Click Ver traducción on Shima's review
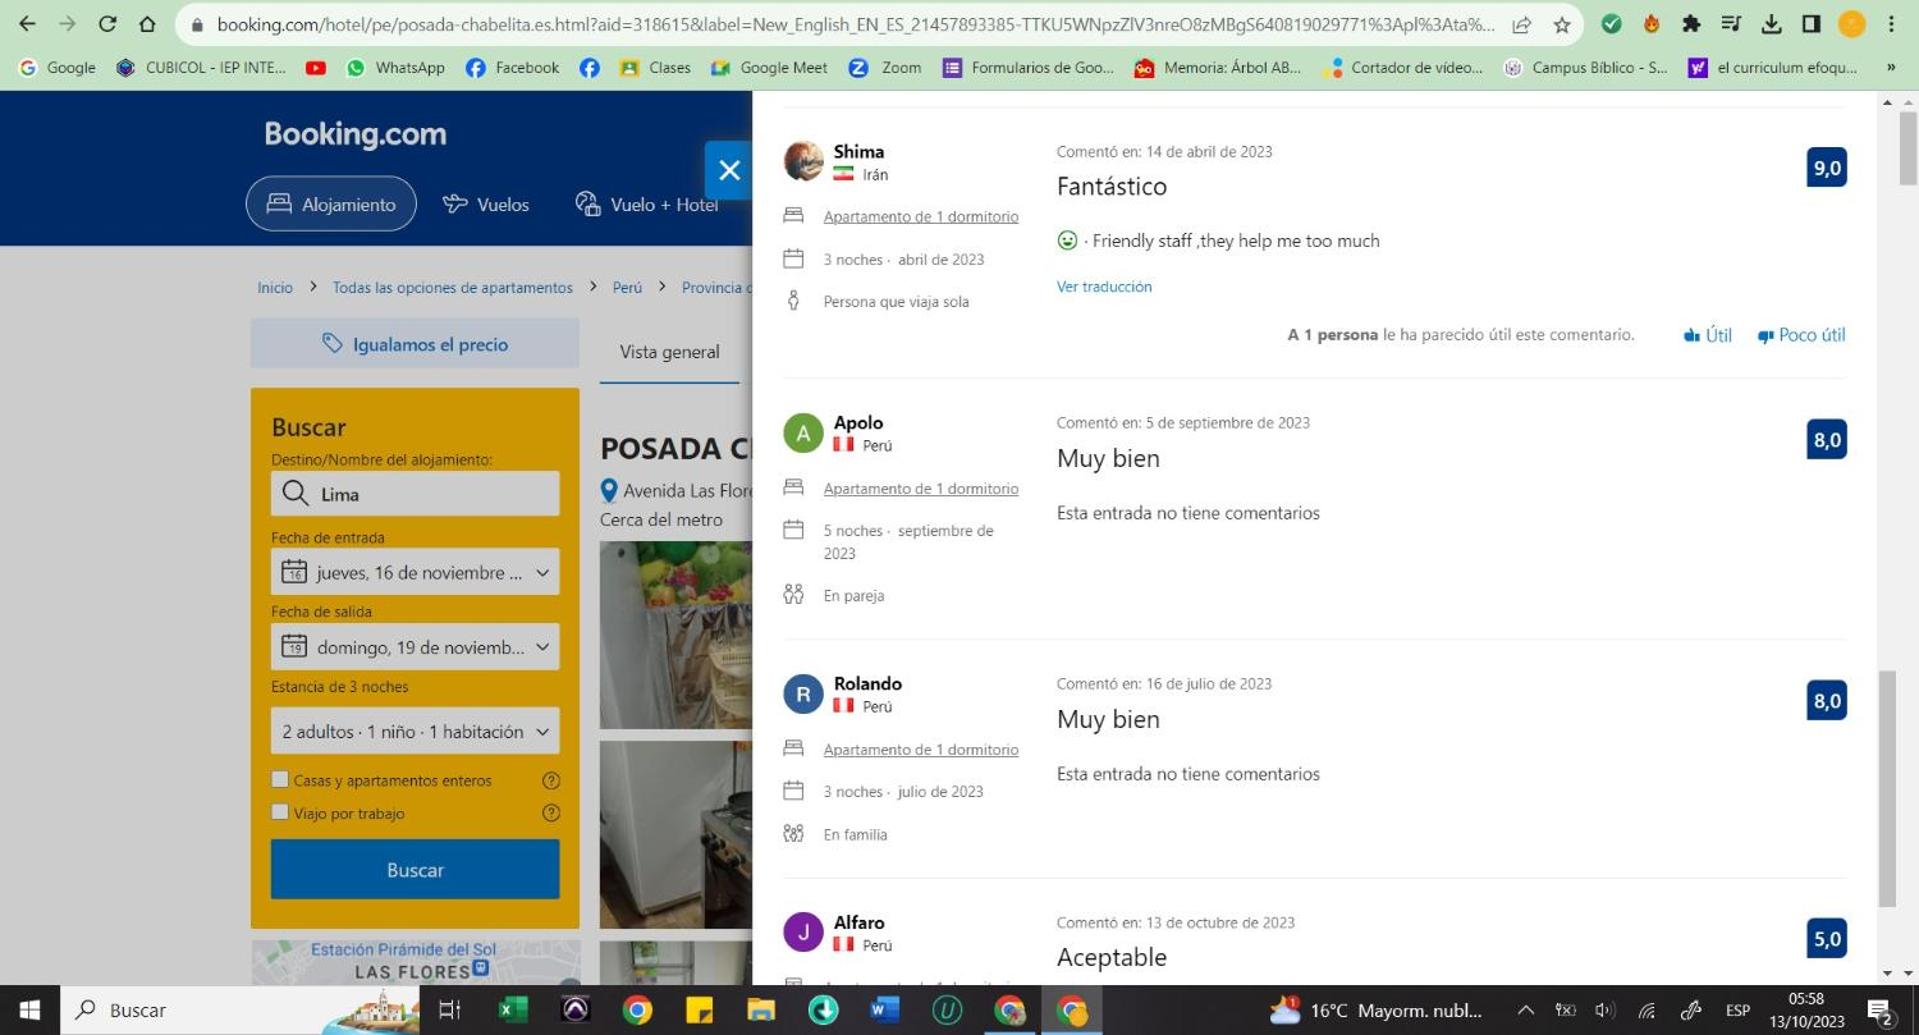1919x1035 pixels. tap(1104, 286)
